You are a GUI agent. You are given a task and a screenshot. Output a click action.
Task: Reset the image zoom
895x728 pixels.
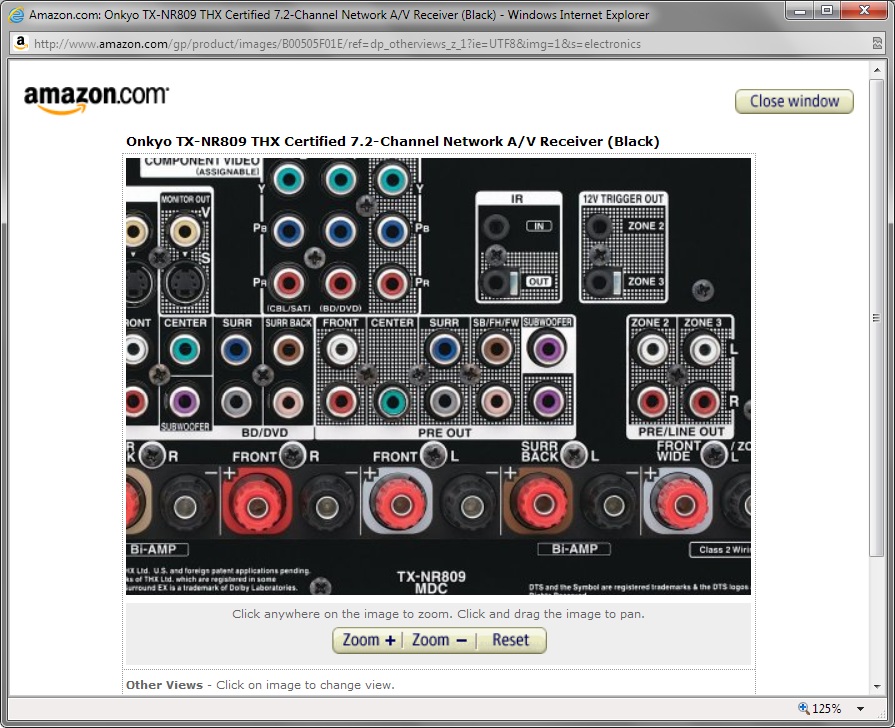(511, 640)
